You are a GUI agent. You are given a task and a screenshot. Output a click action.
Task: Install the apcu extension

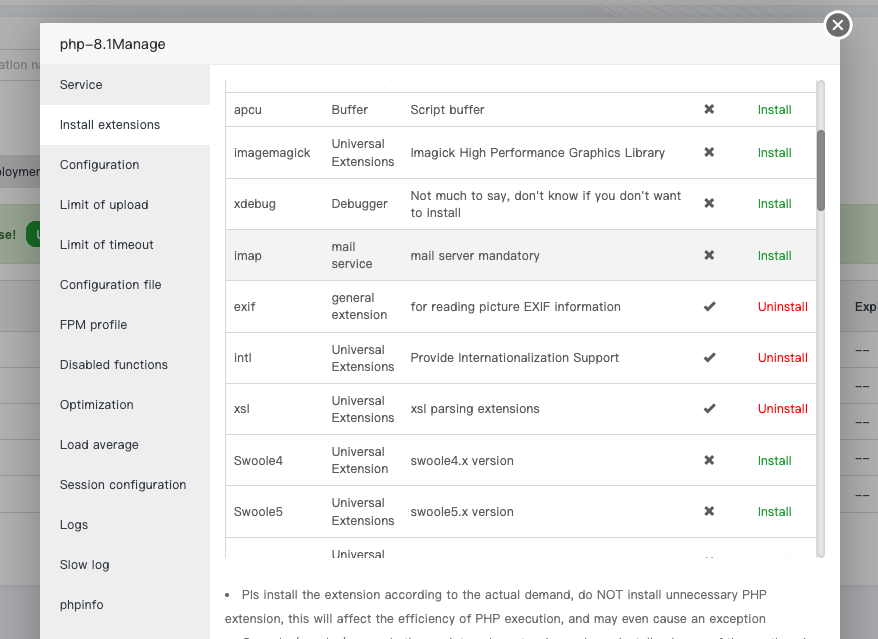coord(774,110)
